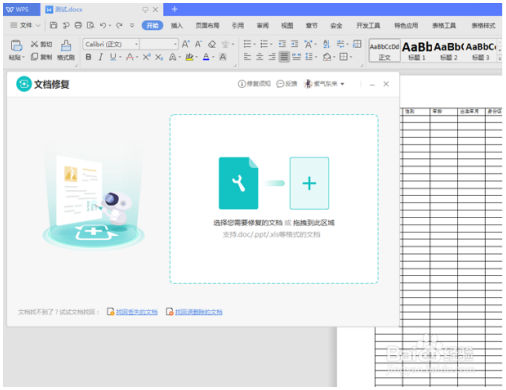Click the plus file add box

tap(309, 183)
